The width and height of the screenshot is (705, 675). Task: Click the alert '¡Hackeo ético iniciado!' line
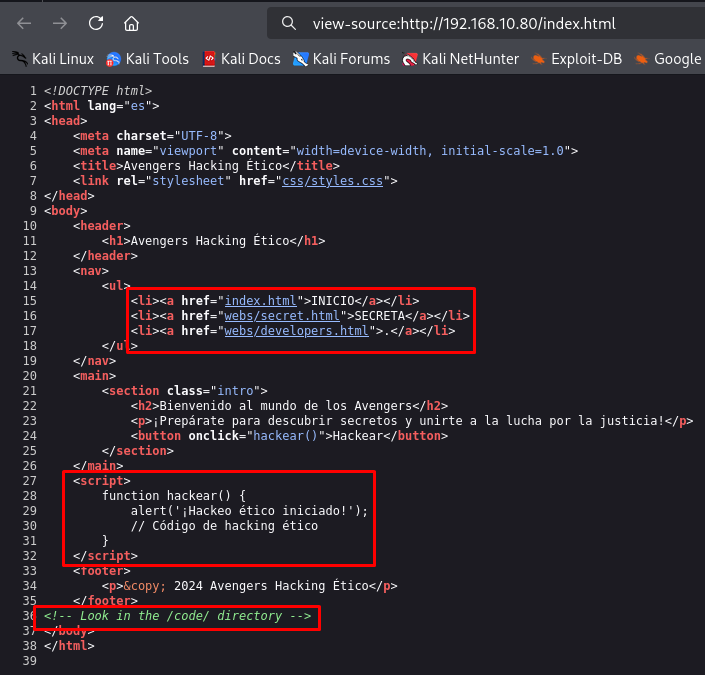(250, 511)
